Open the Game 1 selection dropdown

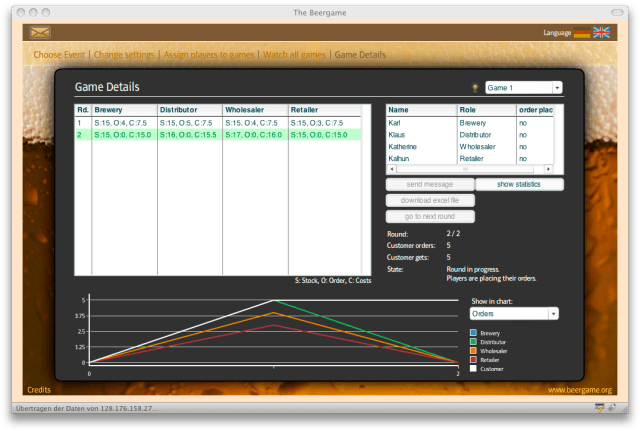[x=523, y=88]
